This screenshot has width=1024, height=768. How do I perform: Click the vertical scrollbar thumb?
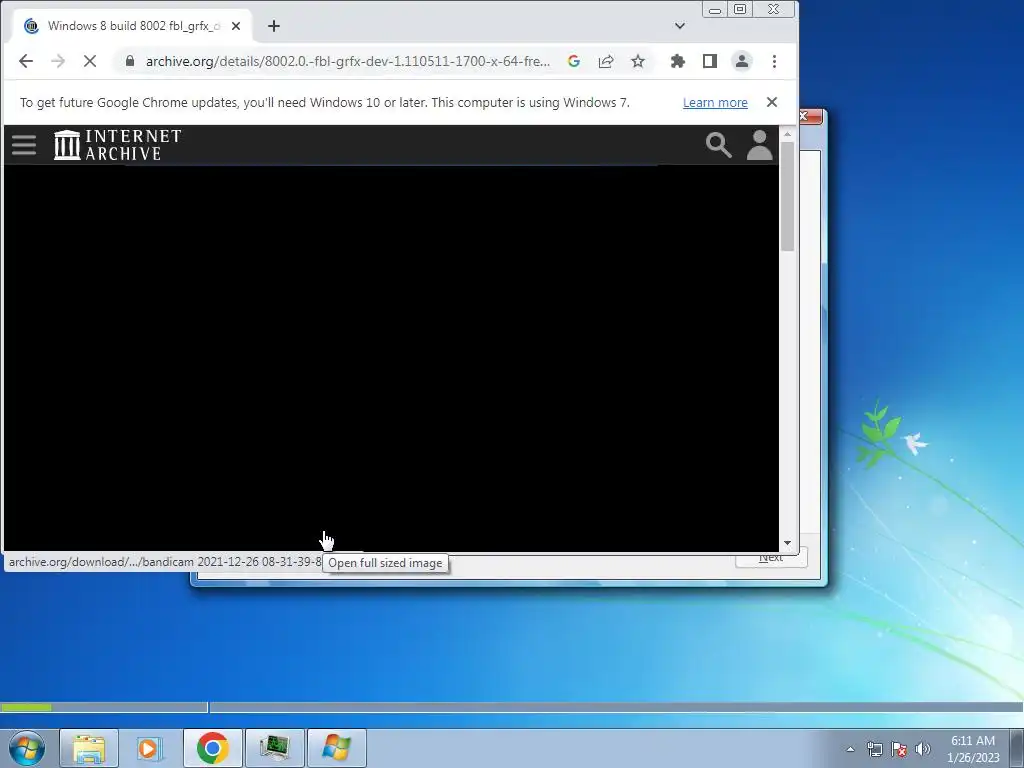[787, 196]
